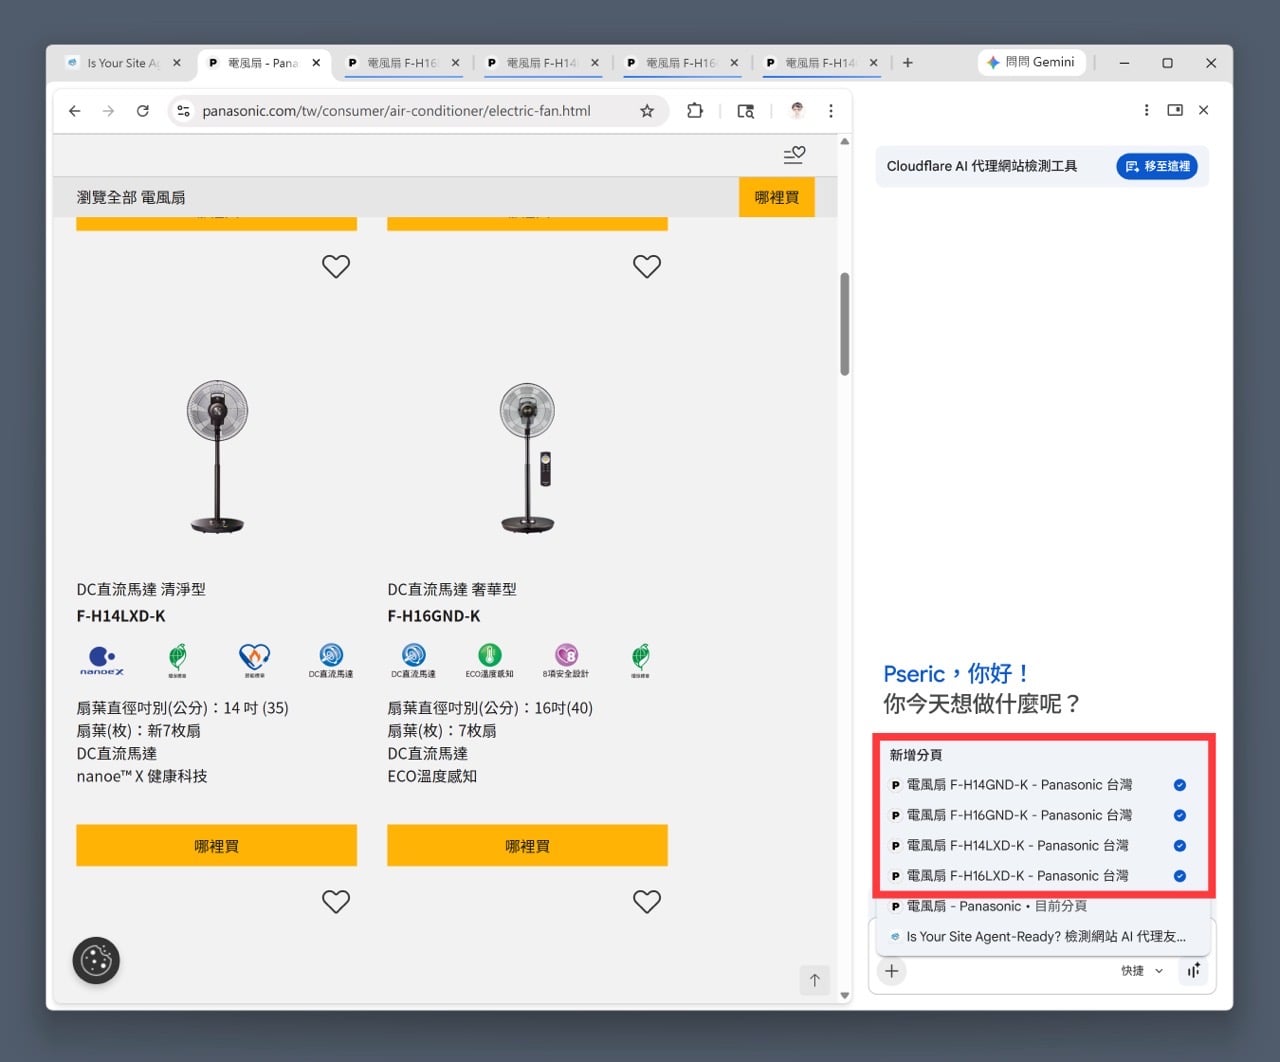Click the Gemini voice input icon
This screenshot has width=1280, height=1062.
(x=1194, y=971)
